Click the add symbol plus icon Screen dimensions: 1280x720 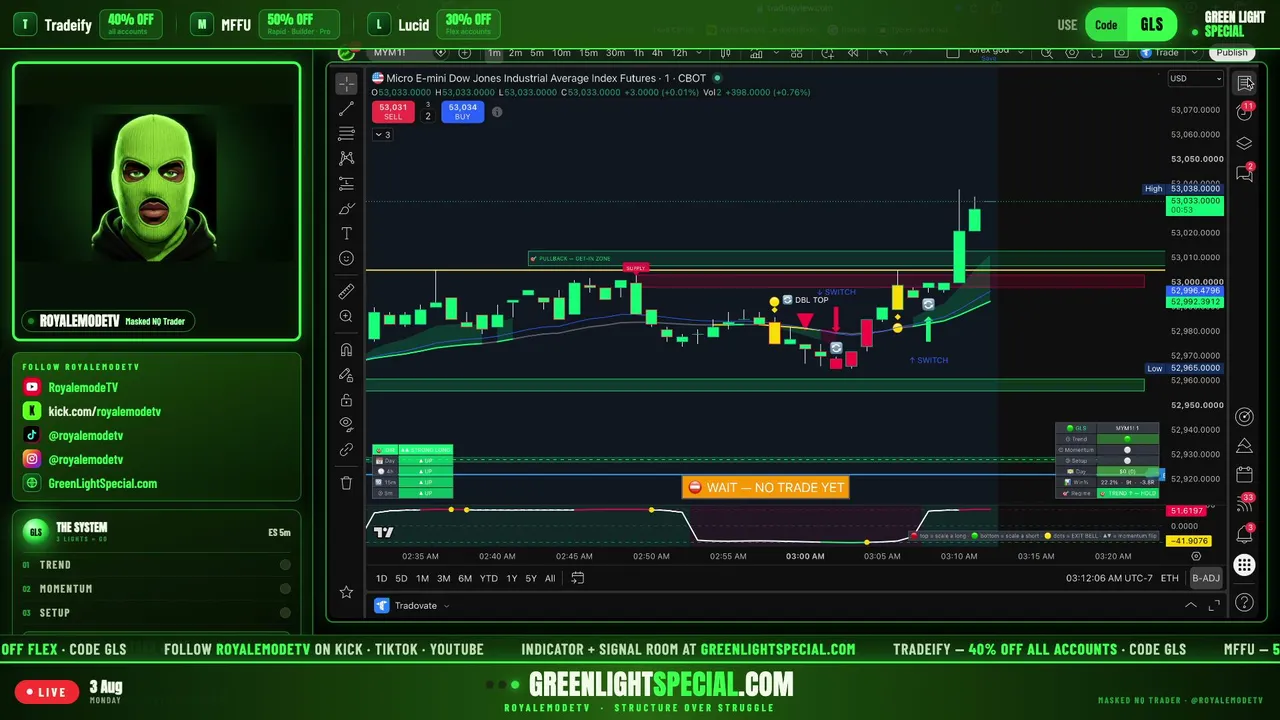[464, 53]
